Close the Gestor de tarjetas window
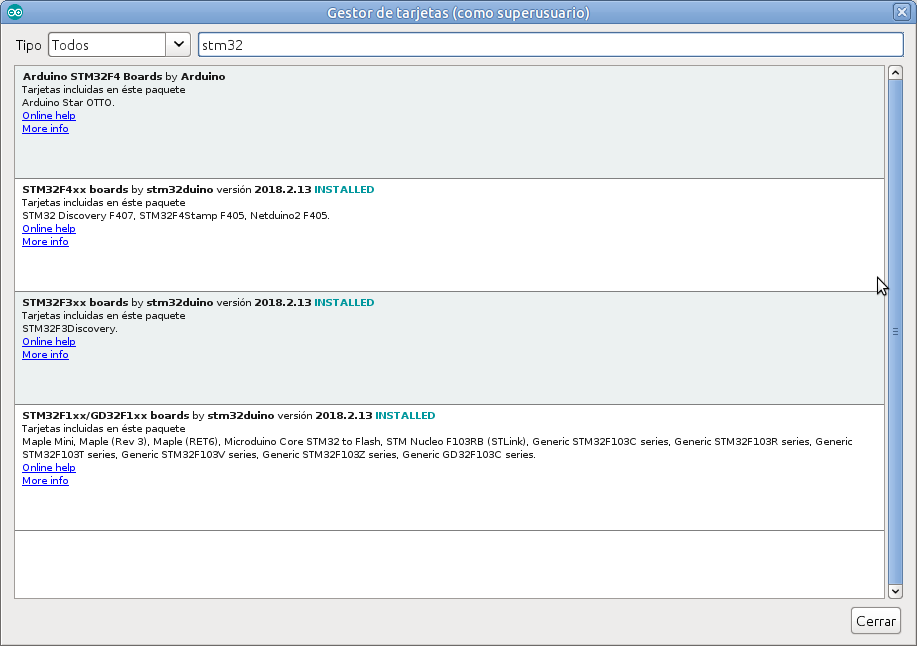 tap(901, 12)
